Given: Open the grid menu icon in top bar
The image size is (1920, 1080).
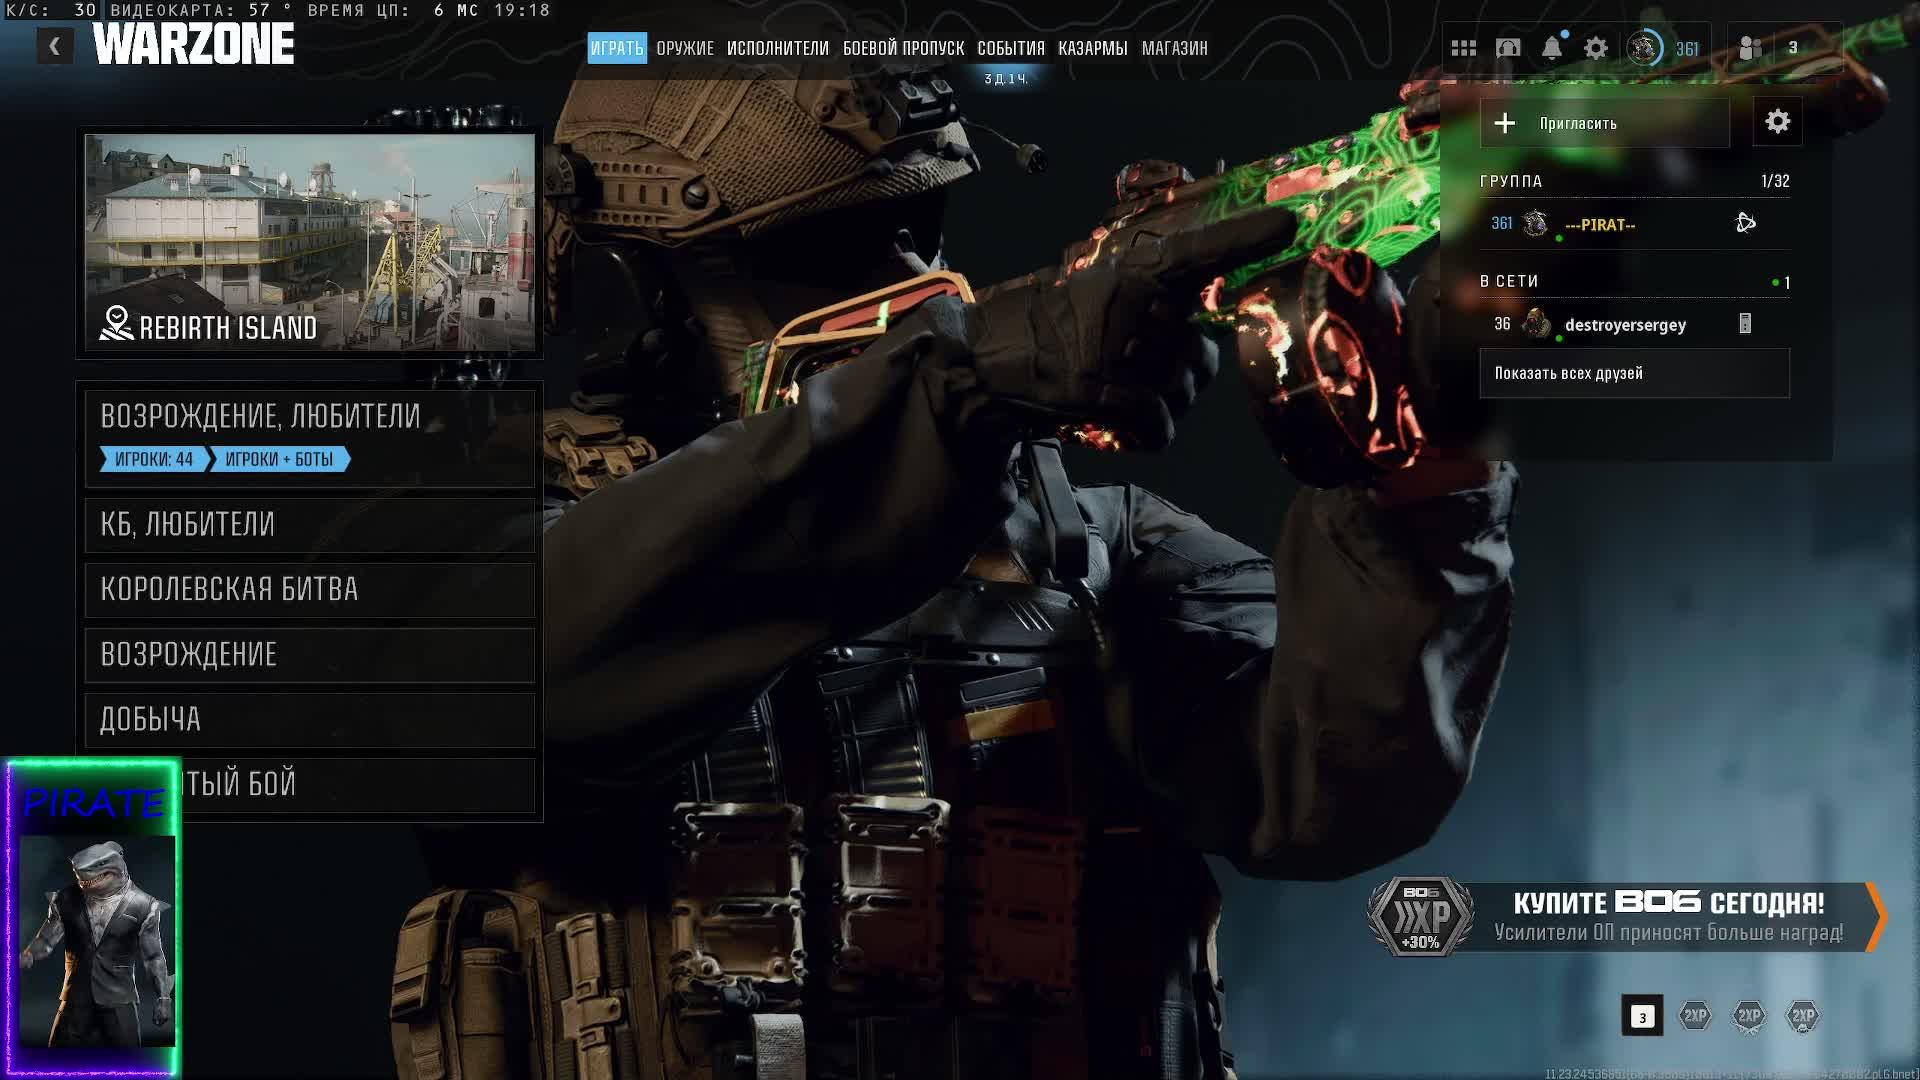Looking at the screenshot, I should [x=1463, y=48].
